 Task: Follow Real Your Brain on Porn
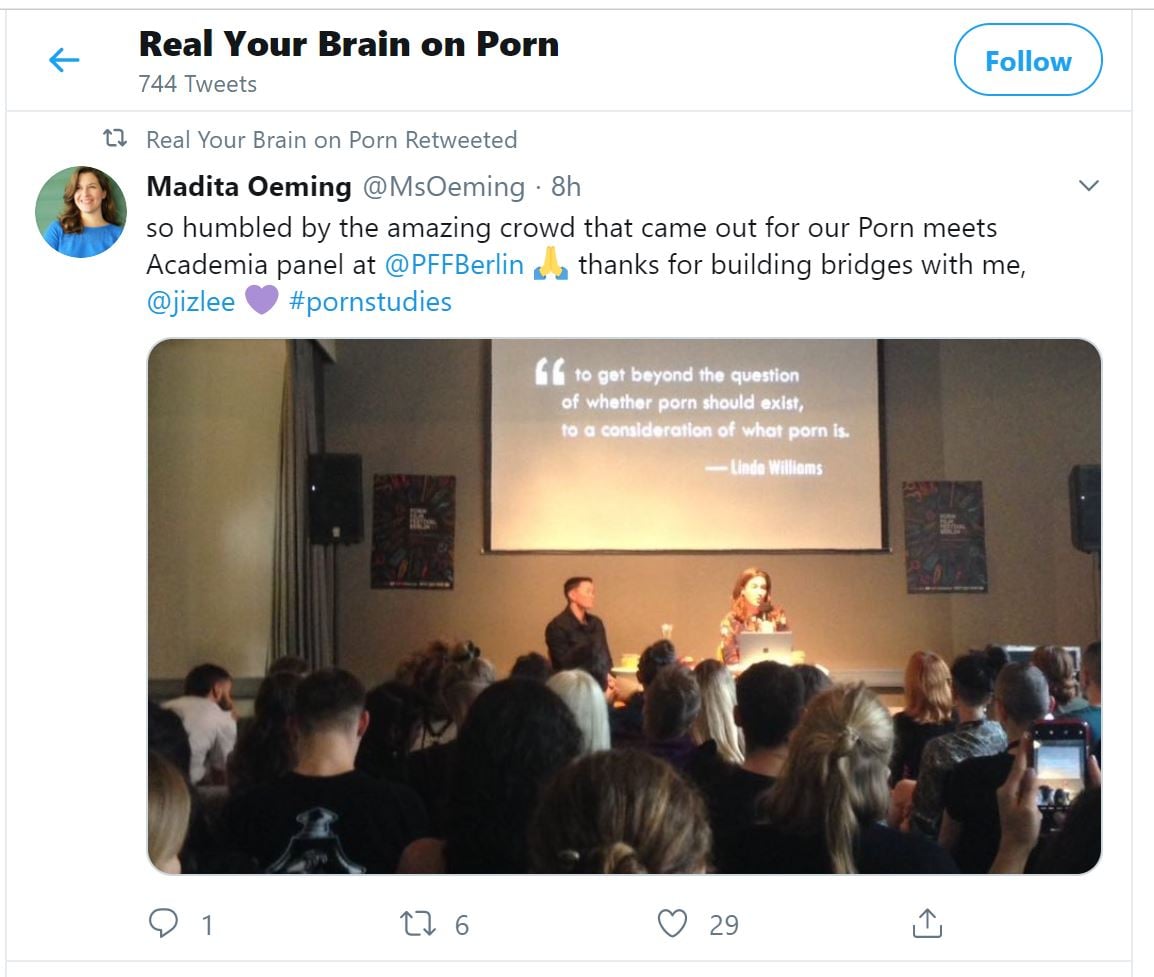pyautogui.click(x=1028, y=61)
